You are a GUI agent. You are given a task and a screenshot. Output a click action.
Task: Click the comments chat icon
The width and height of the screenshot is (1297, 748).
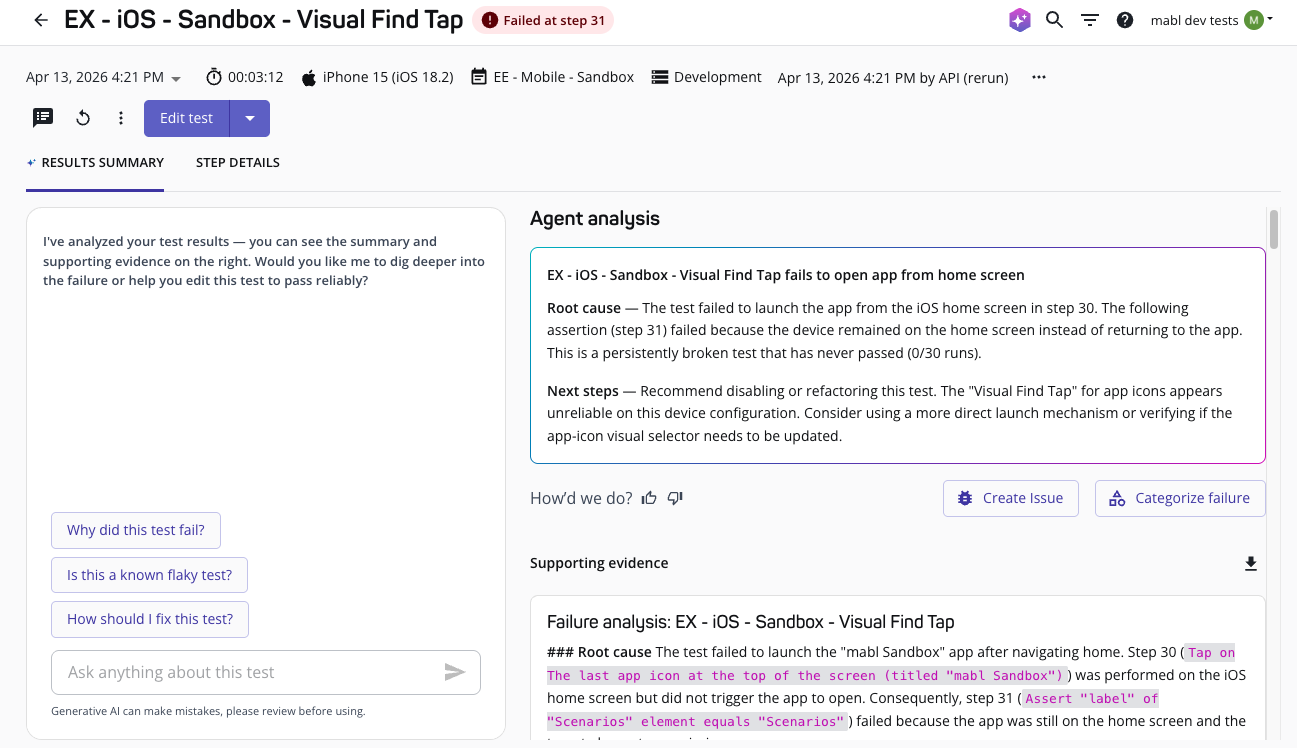[43, 118]
